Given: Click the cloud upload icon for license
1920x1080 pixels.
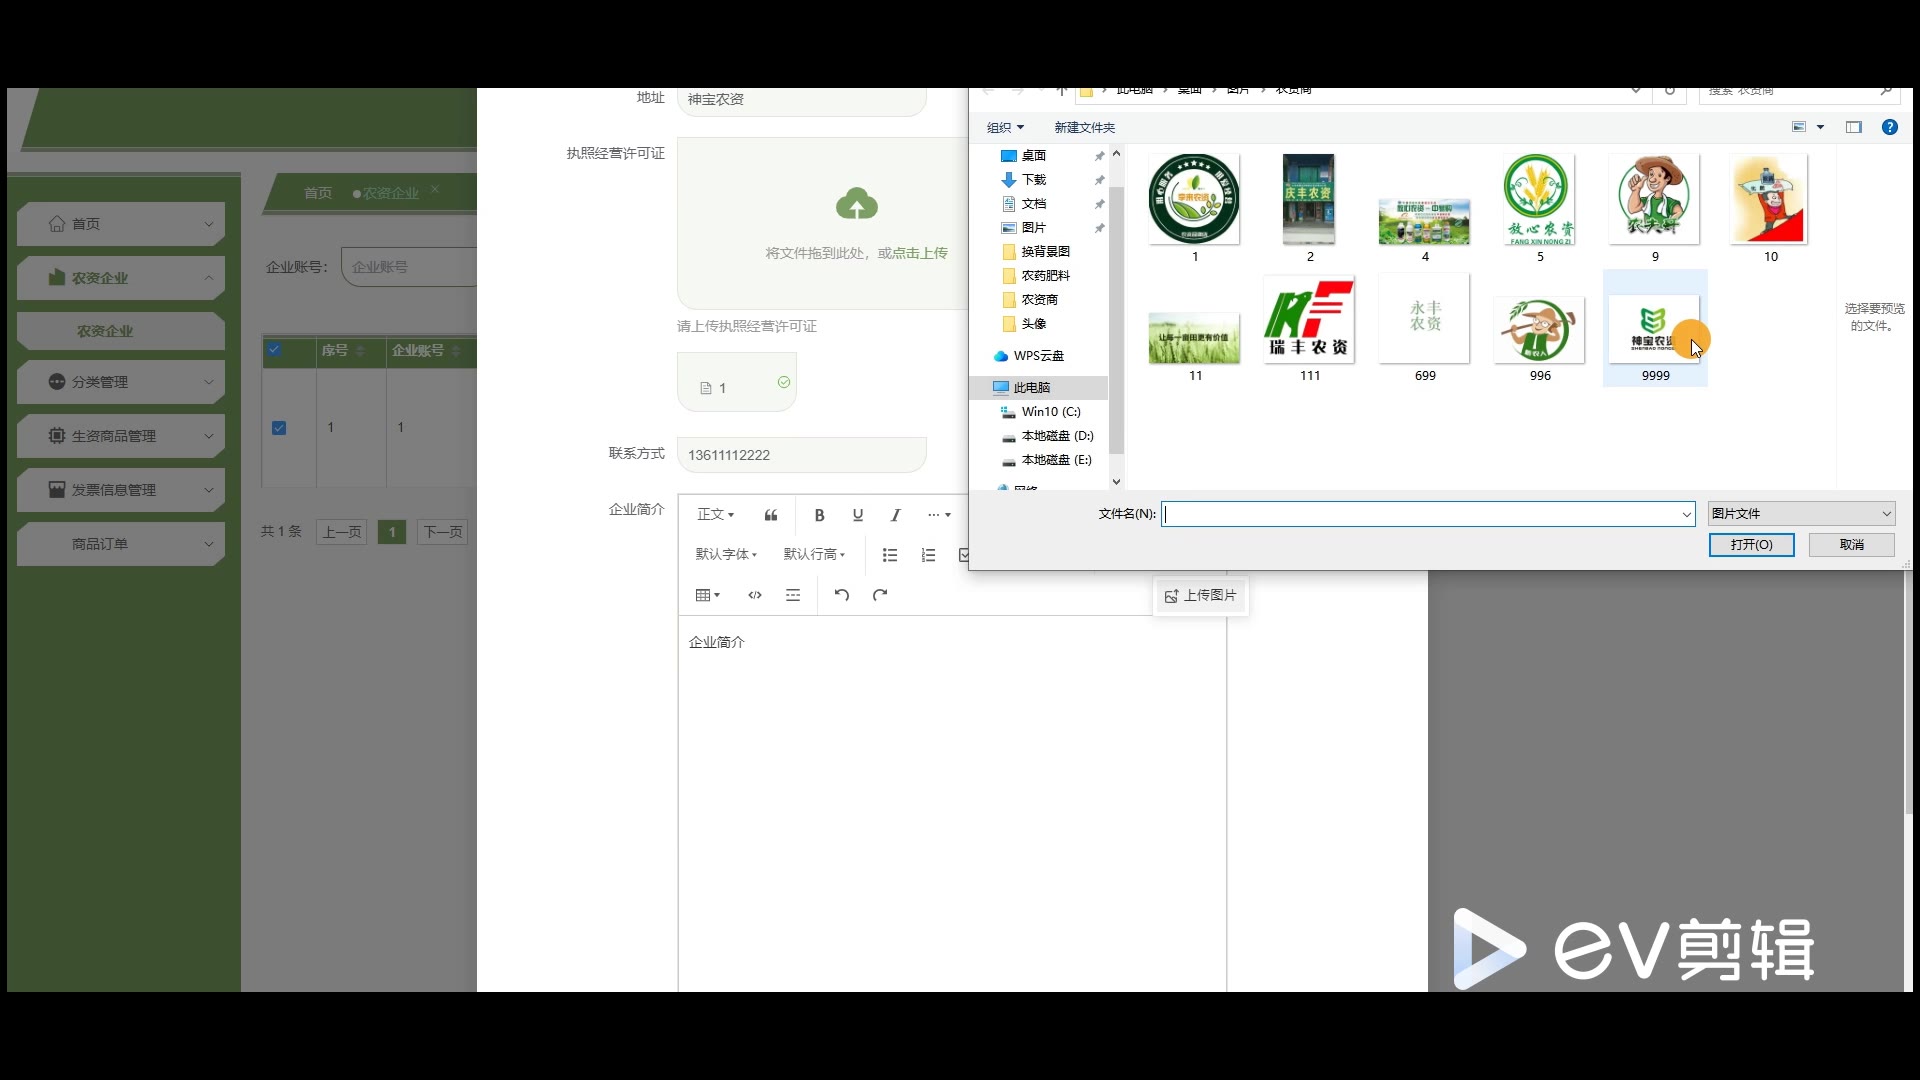Looking at the screenshot, I should 857,205.
